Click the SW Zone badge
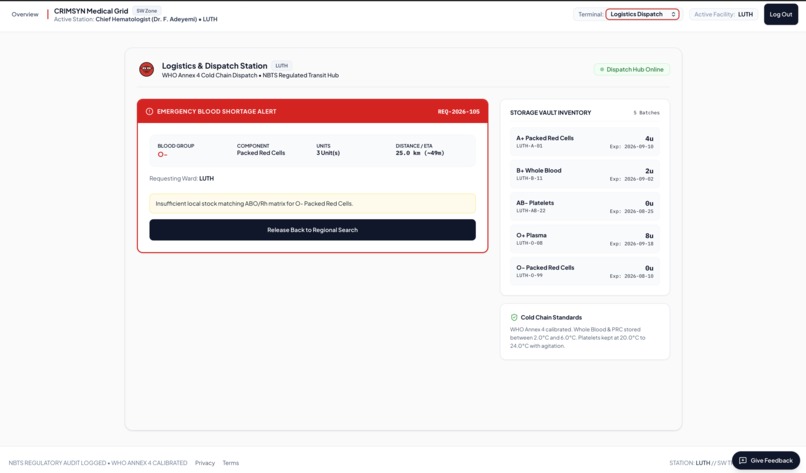The width and height of the screenshot is (806, 473). coord(146,11)
